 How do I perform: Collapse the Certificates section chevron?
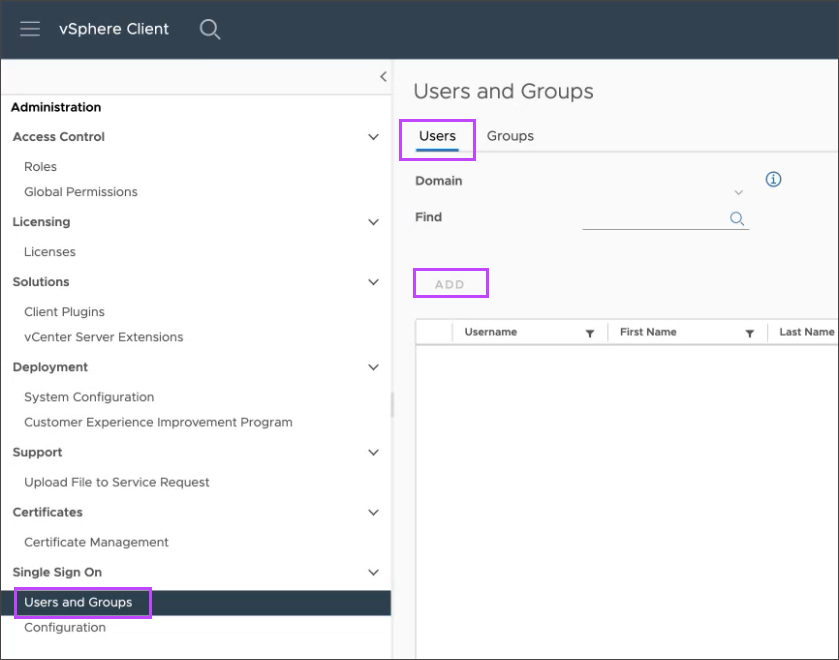pos(374,513)
